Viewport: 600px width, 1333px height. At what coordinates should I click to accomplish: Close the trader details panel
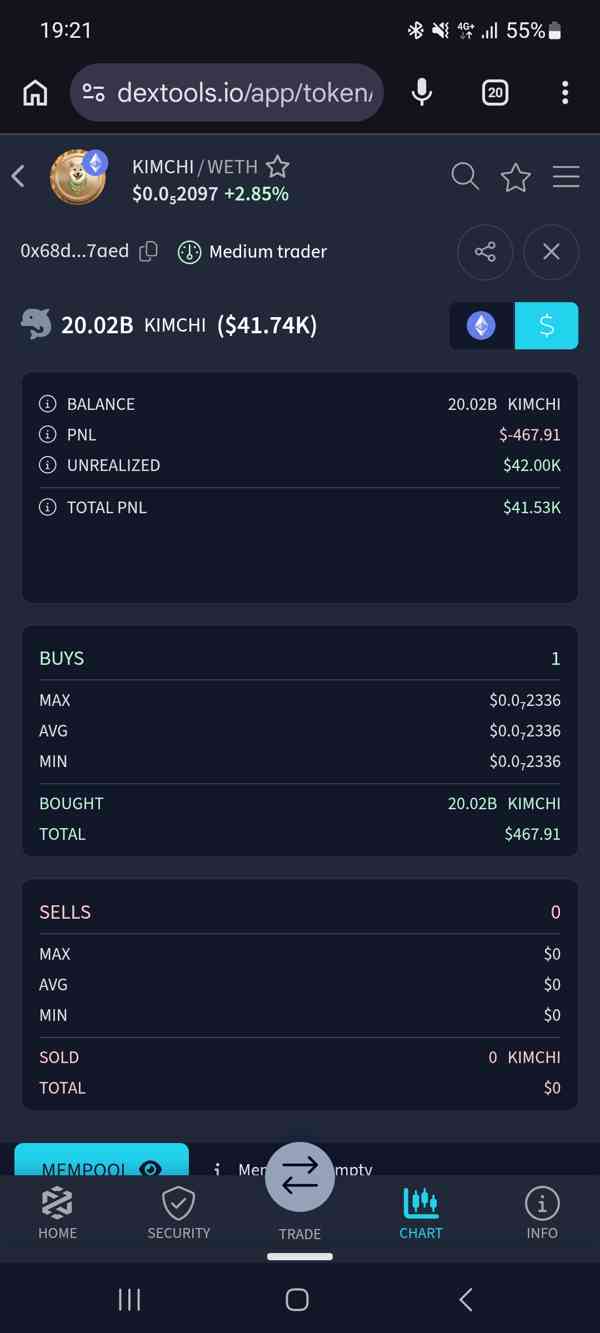551,252
